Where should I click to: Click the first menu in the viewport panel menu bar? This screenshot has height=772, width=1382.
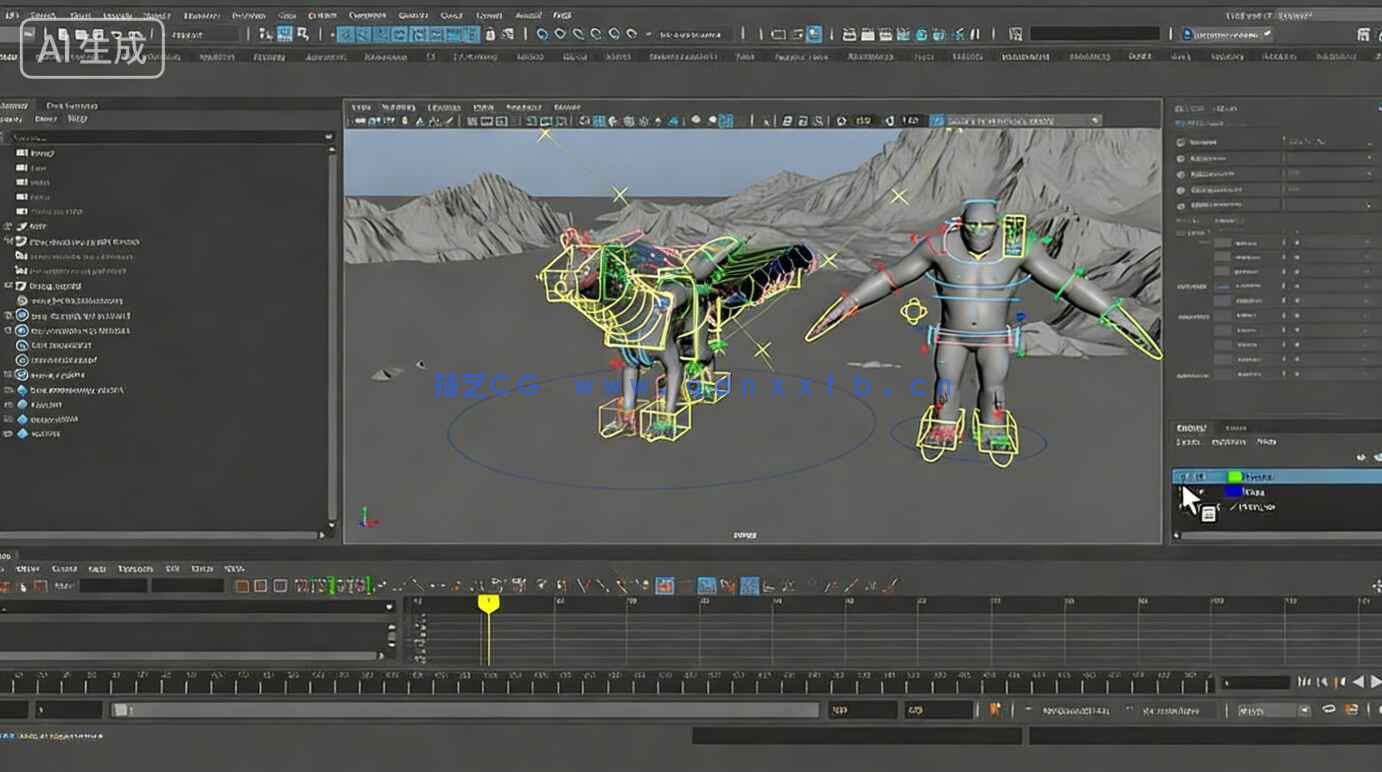click(x=361, y=107)
